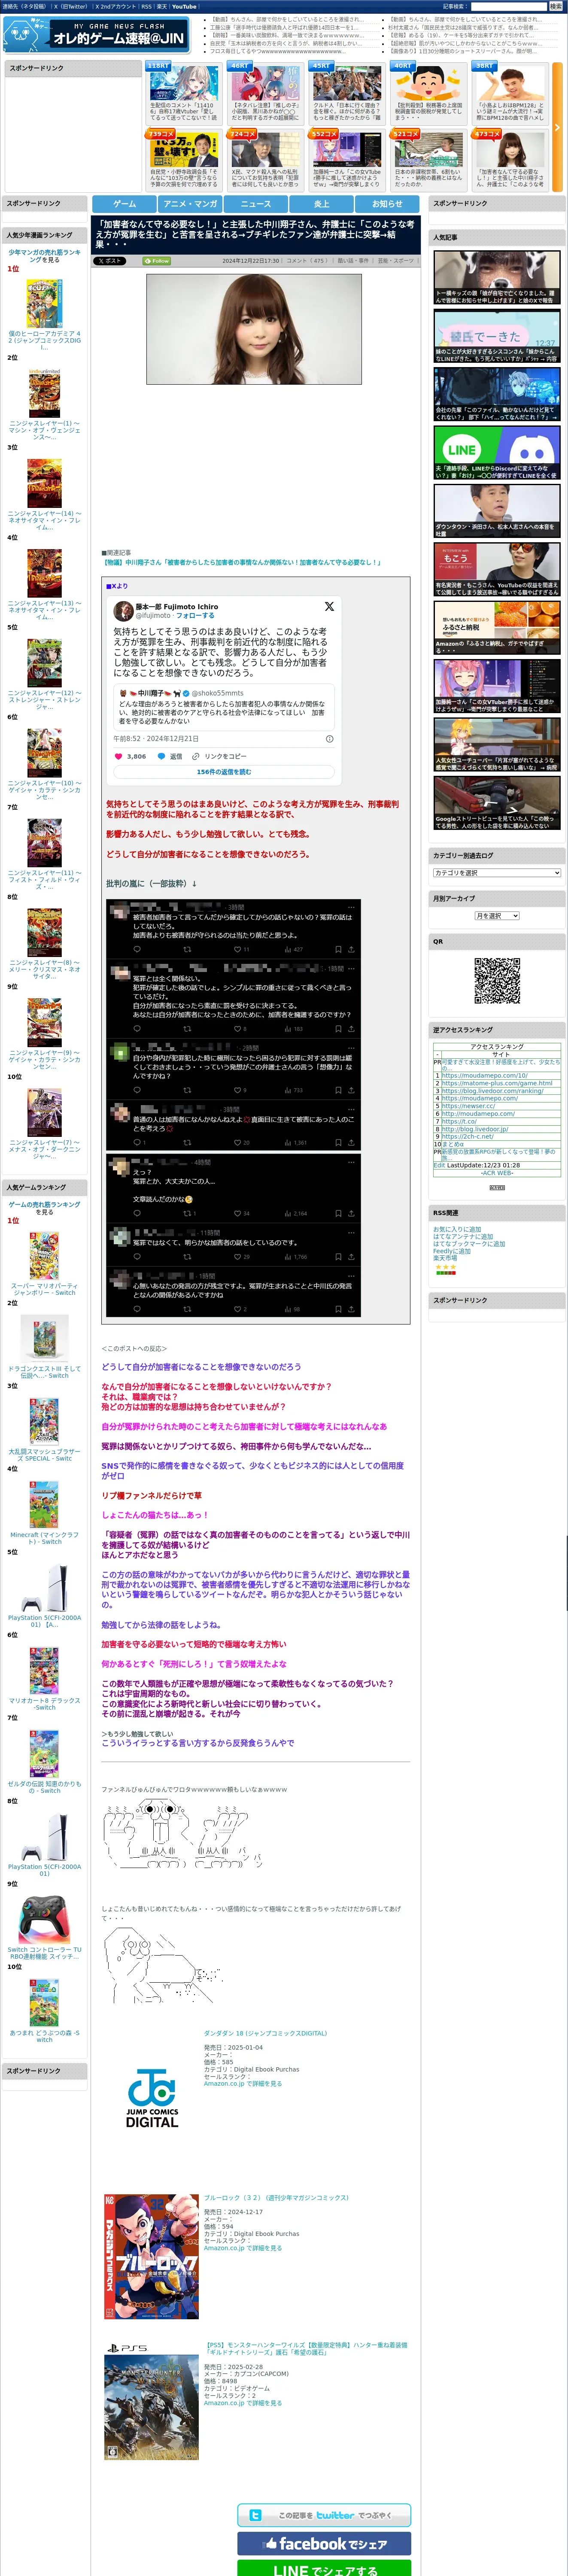Click はてなブックマークに追加 link
568x2576 pixels.
[x=469, y=1244]
